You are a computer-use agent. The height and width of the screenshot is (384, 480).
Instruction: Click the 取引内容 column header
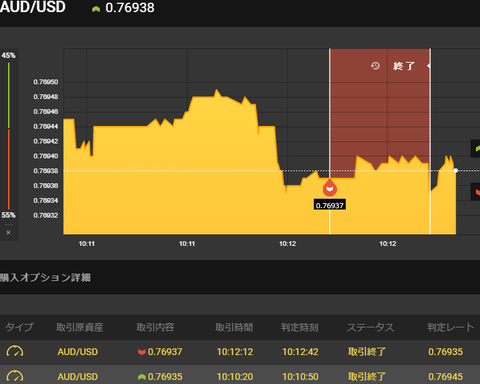pyautogui.click(x=155, y=327)
